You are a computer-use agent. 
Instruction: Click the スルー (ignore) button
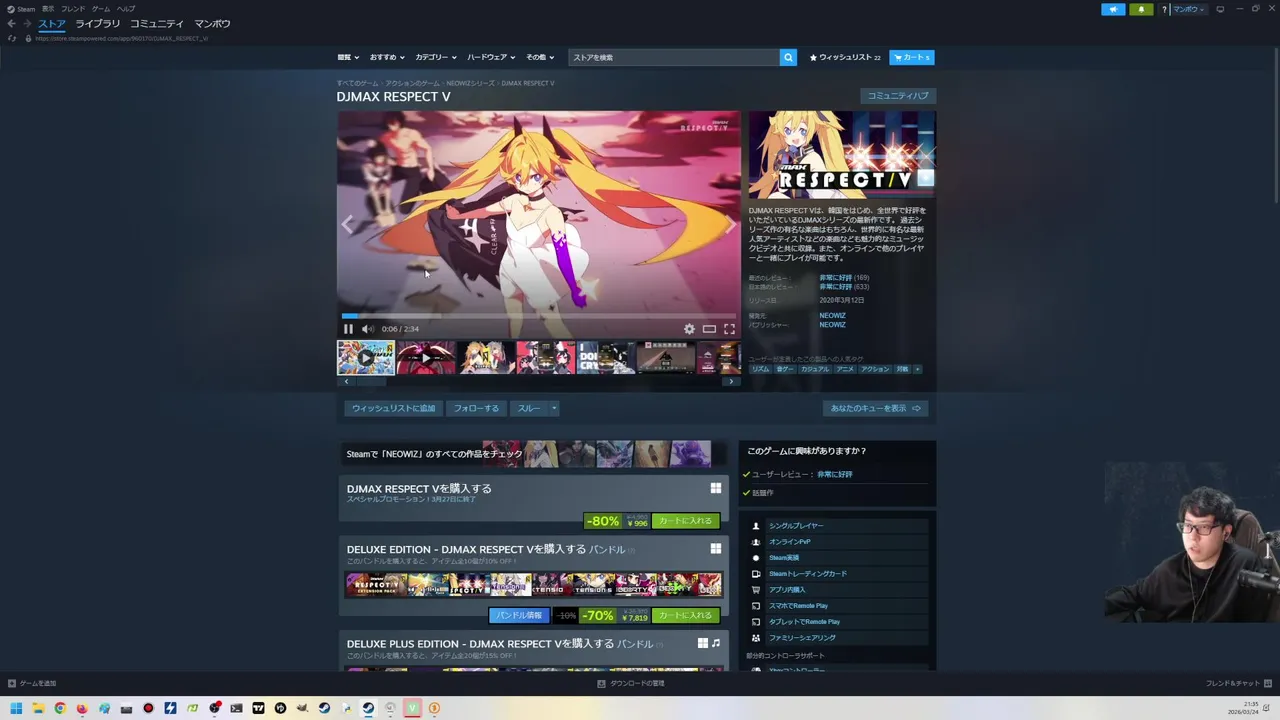(x=529, y=408)
